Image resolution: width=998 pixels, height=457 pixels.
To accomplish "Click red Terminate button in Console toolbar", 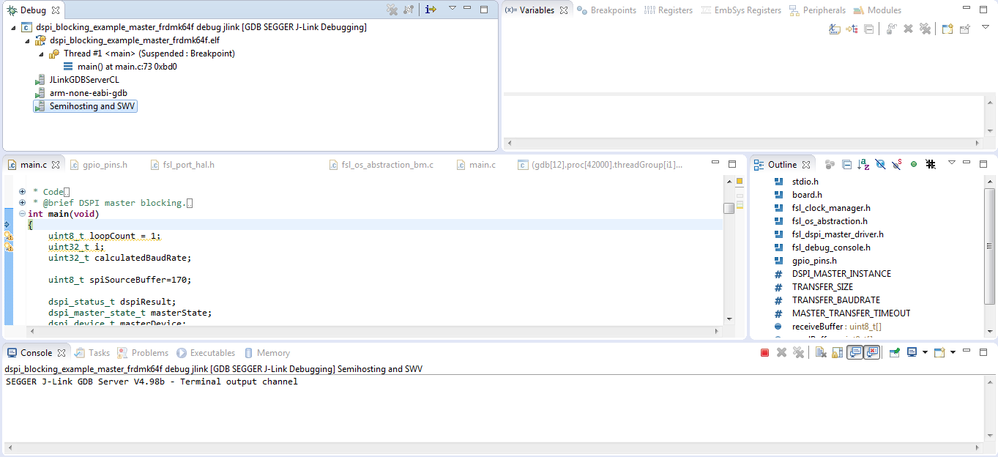I will click(765, 353).
